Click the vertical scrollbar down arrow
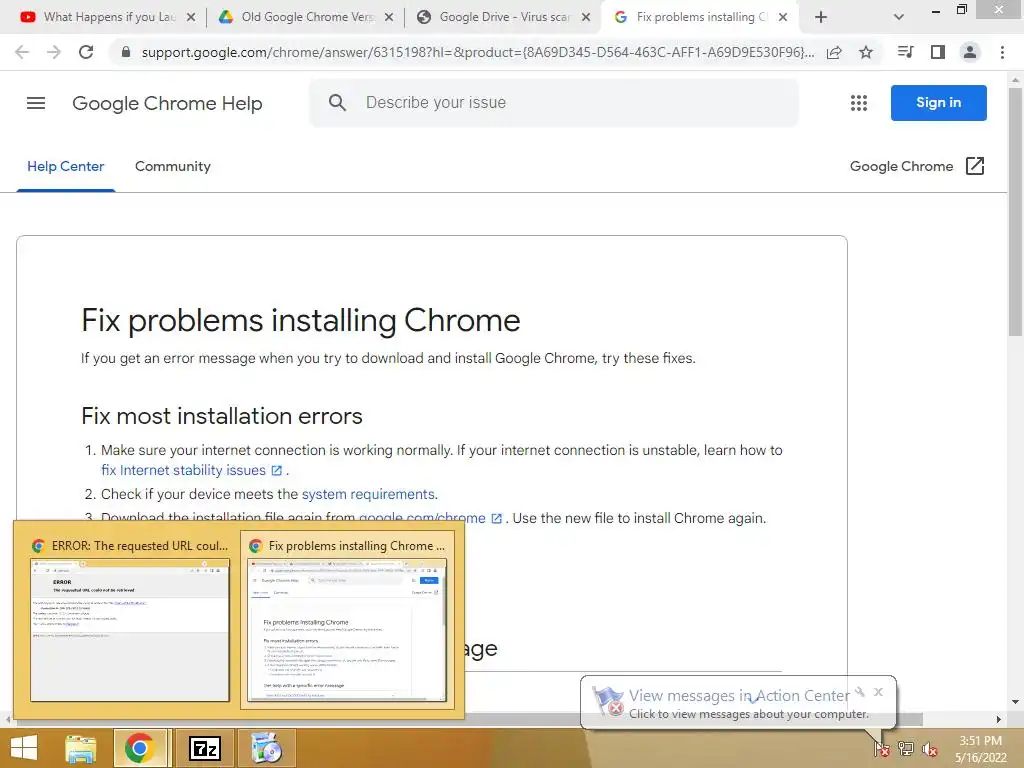The height and width of the screenshot is (768, 1024). 1015,702
